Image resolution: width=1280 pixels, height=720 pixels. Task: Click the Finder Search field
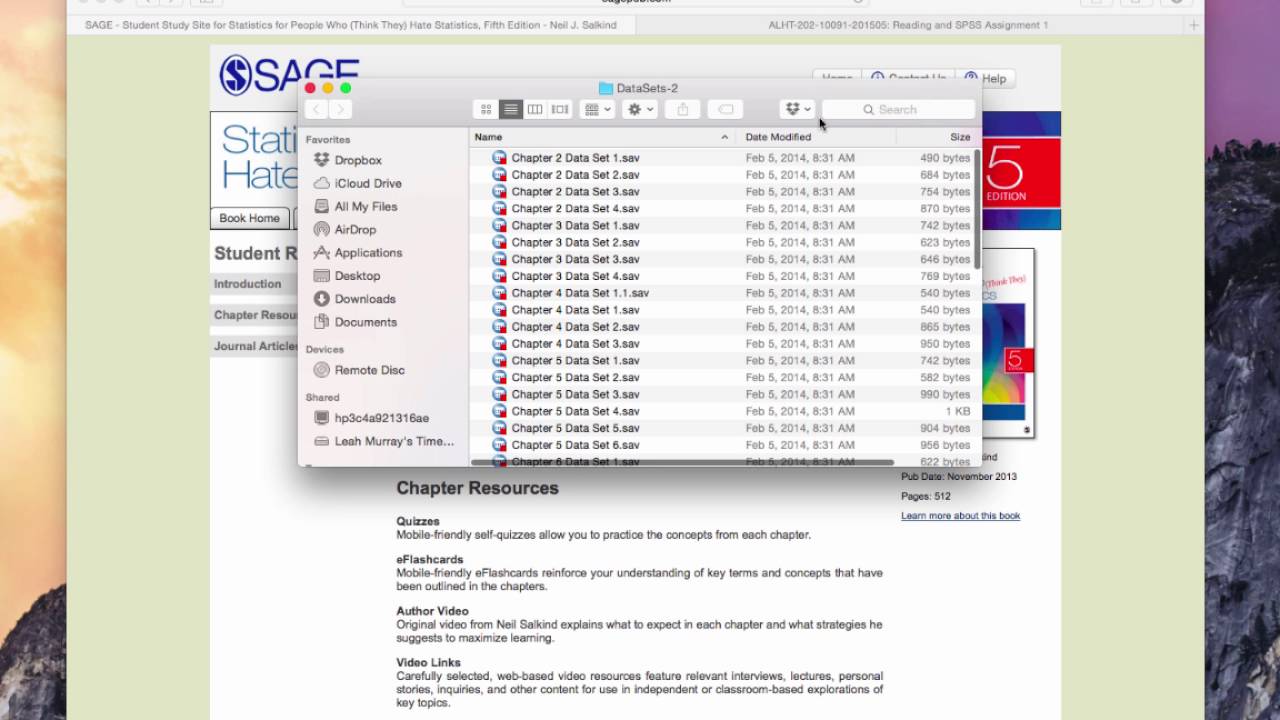pos(898,109)
